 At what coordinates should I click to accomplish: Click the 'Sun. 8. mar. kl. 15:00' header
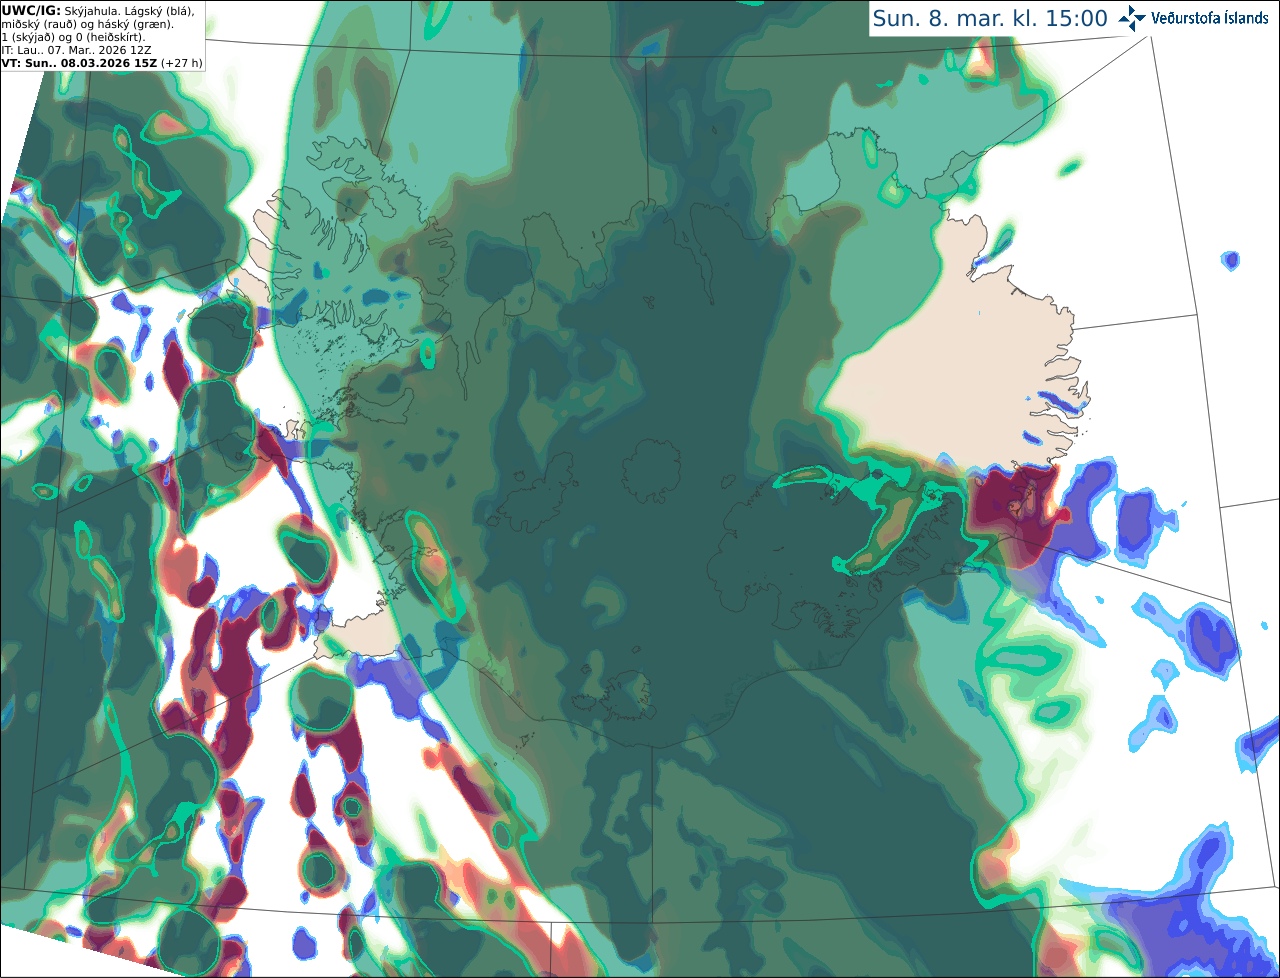[x=990, y=18]
